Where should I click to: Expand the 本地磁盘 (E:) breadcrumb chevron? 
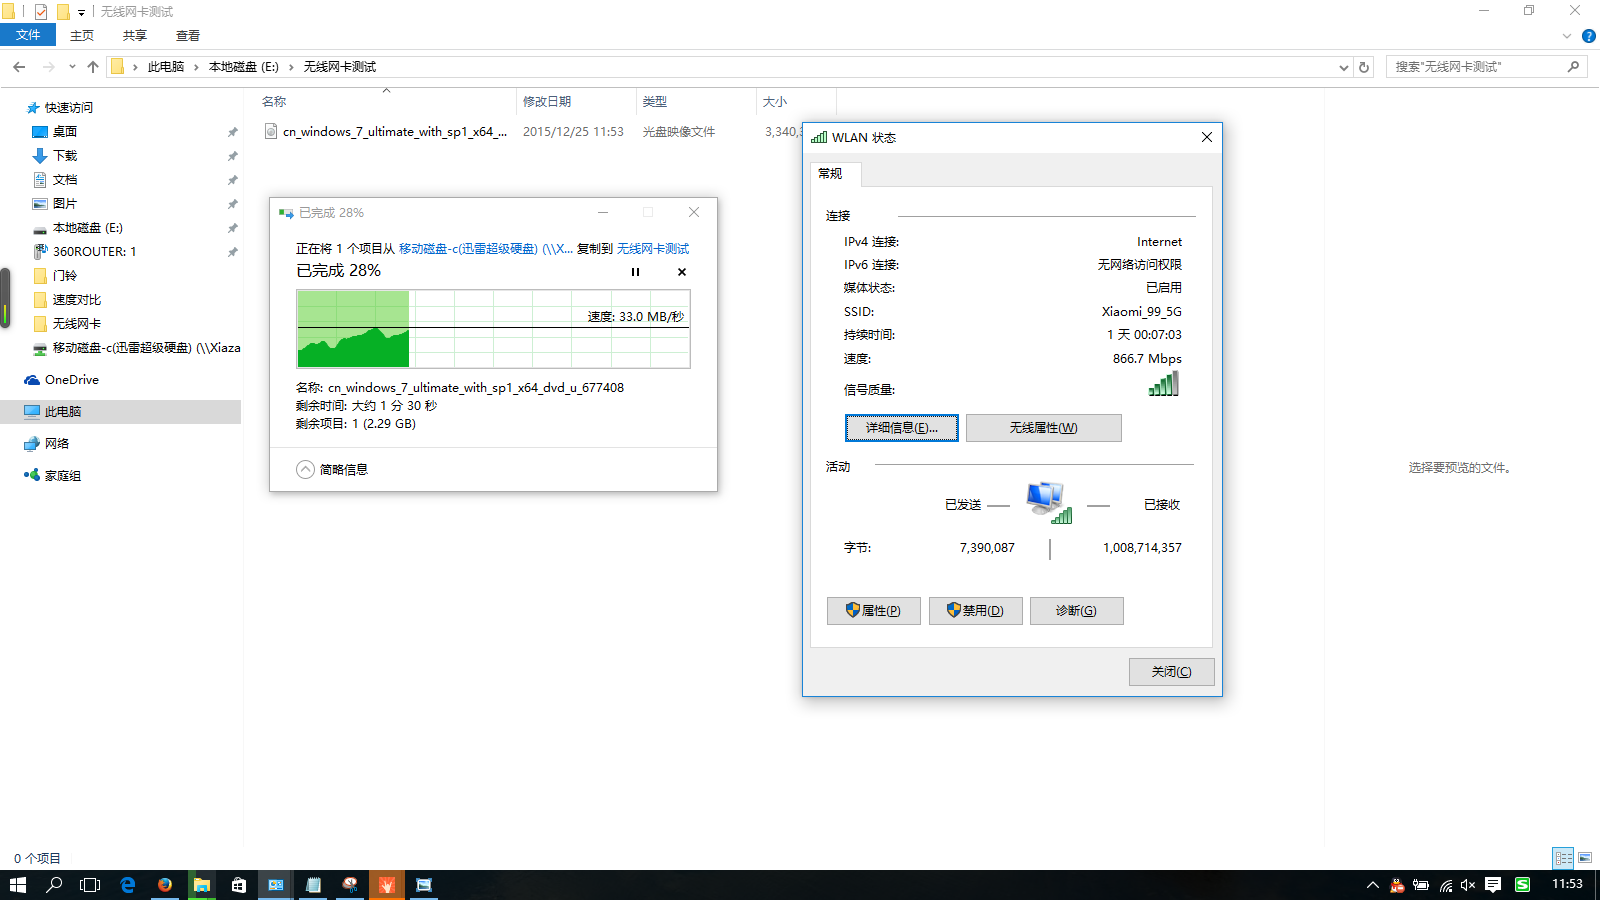point(291,67)
